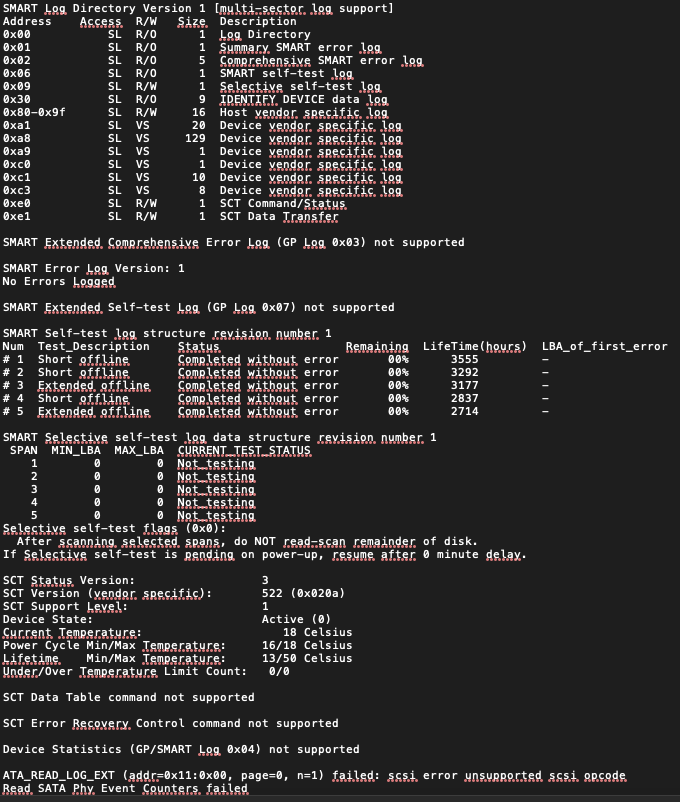Click the lifetime hours value 2714
Image resolution: width=680 pixels, height=802 pixels.
point(464,411)
